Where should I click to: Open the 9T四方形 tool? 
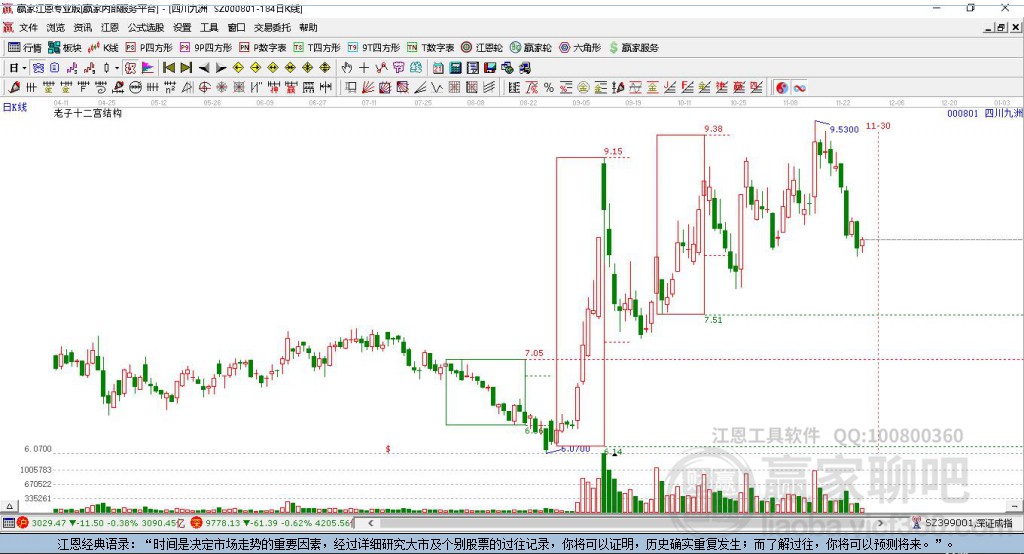[374, 48]
